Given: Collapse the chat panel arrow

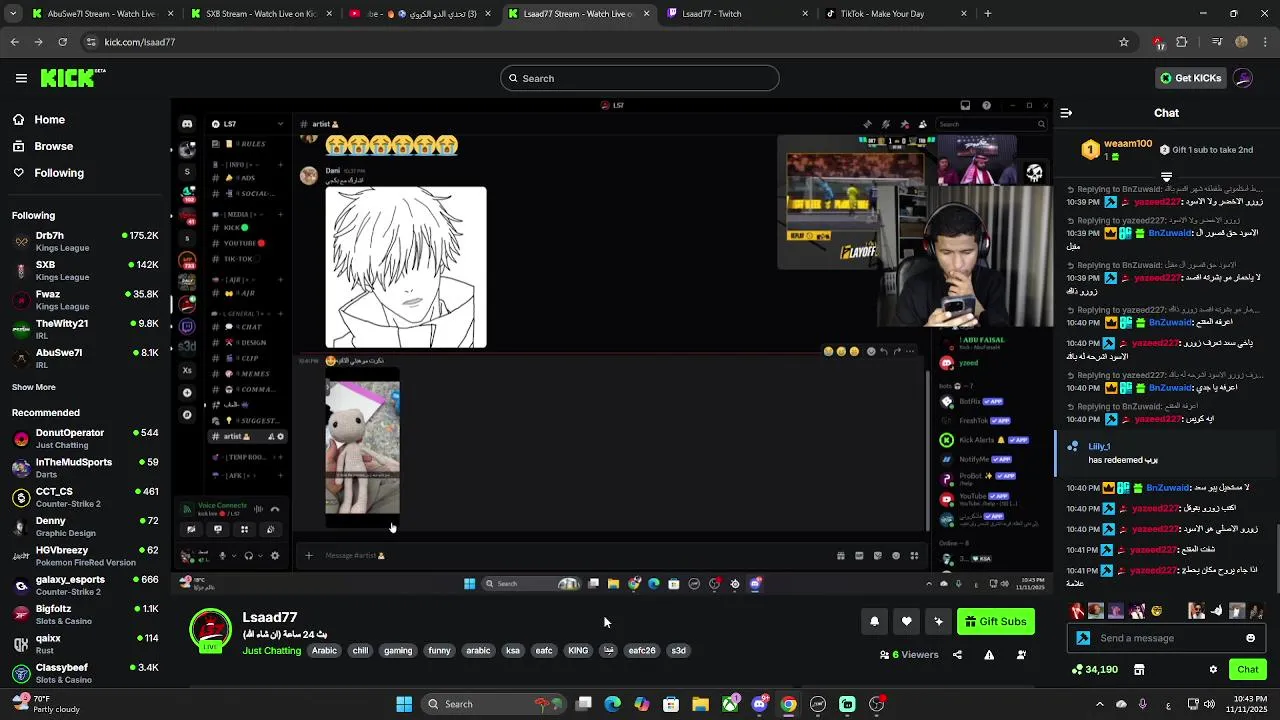Looking at the screenshot, I should pos(1066,113).
